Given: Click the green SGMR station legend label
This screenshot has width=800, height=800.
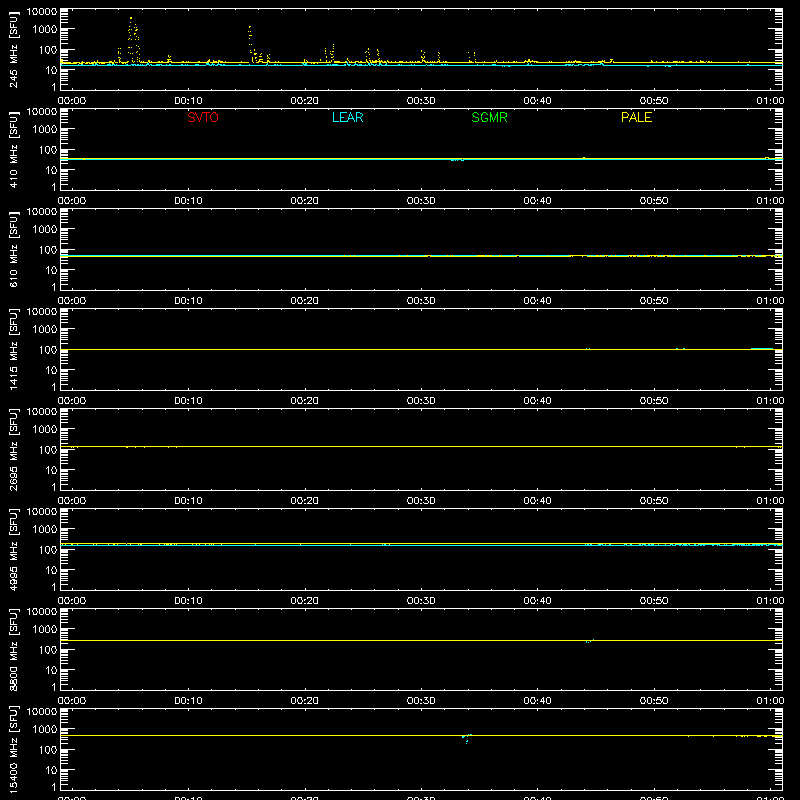Looking at the screenshot, I should [489, 117].
